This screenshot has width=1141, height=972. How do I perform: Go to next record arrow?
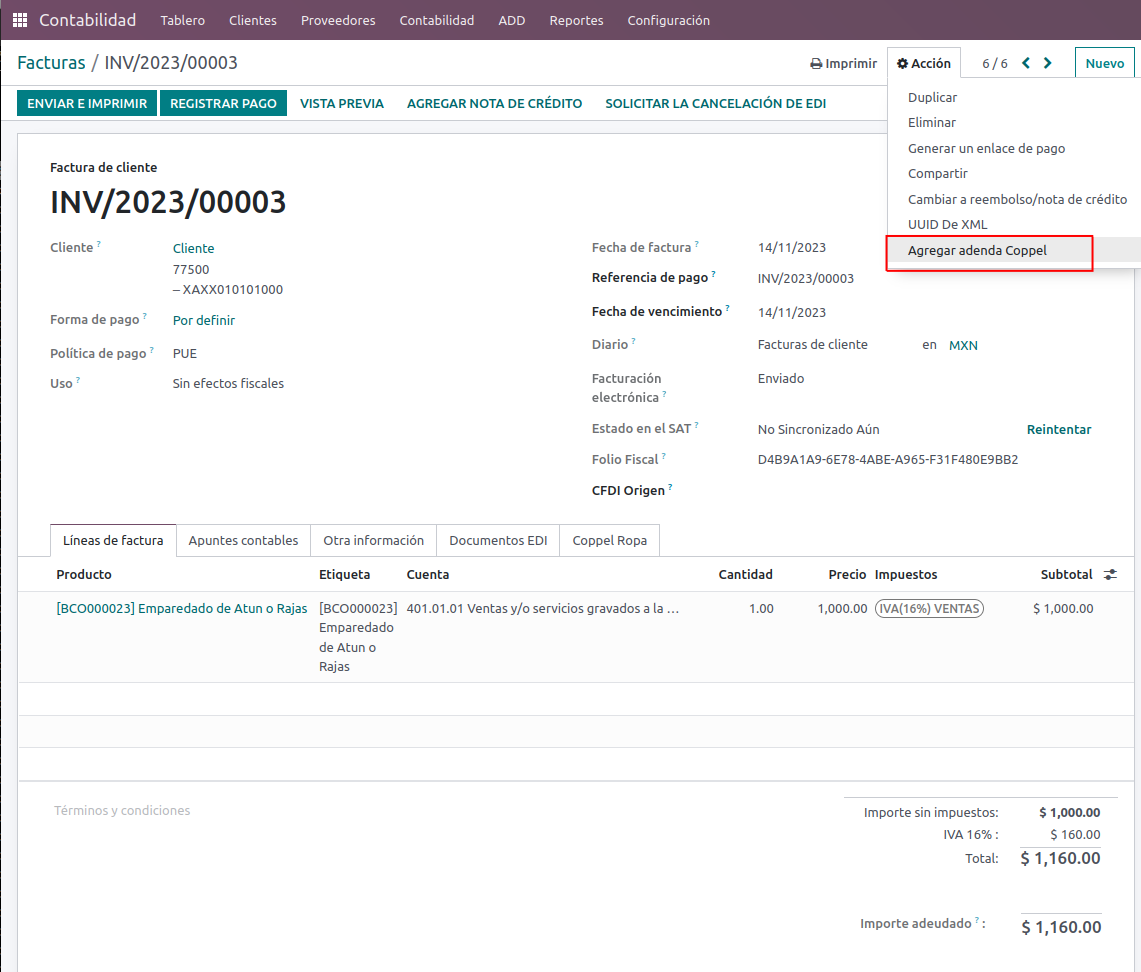[1048, 63]
